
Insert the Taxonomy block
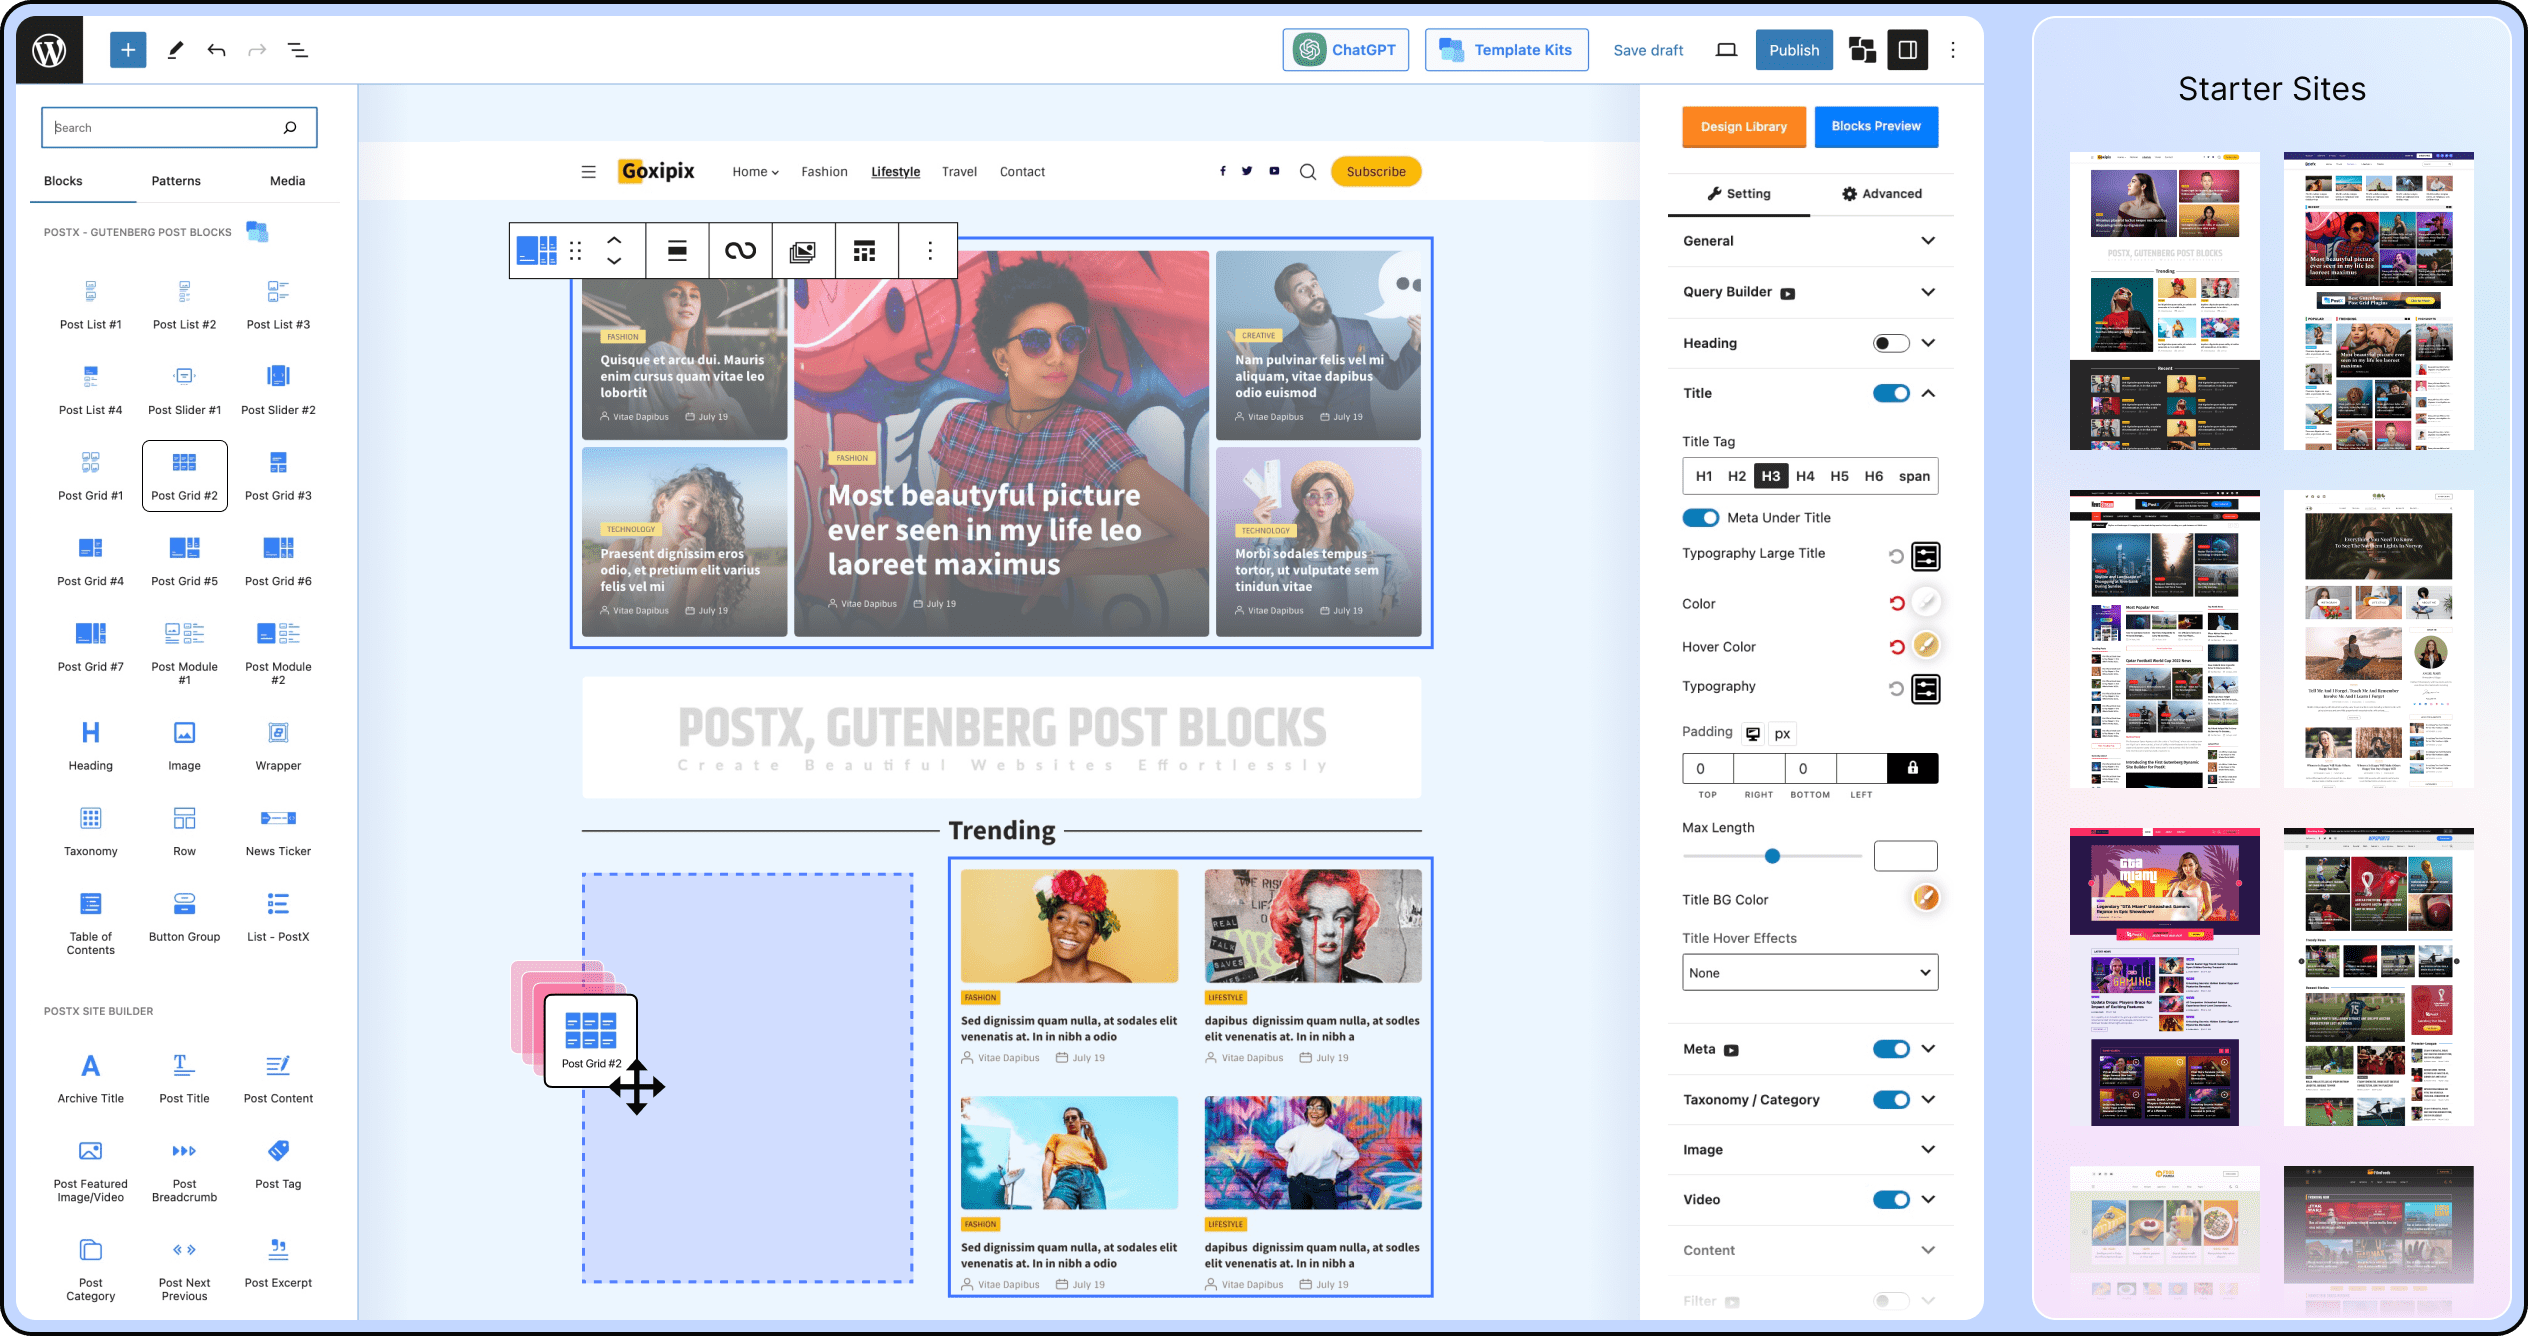coord(91,832)
